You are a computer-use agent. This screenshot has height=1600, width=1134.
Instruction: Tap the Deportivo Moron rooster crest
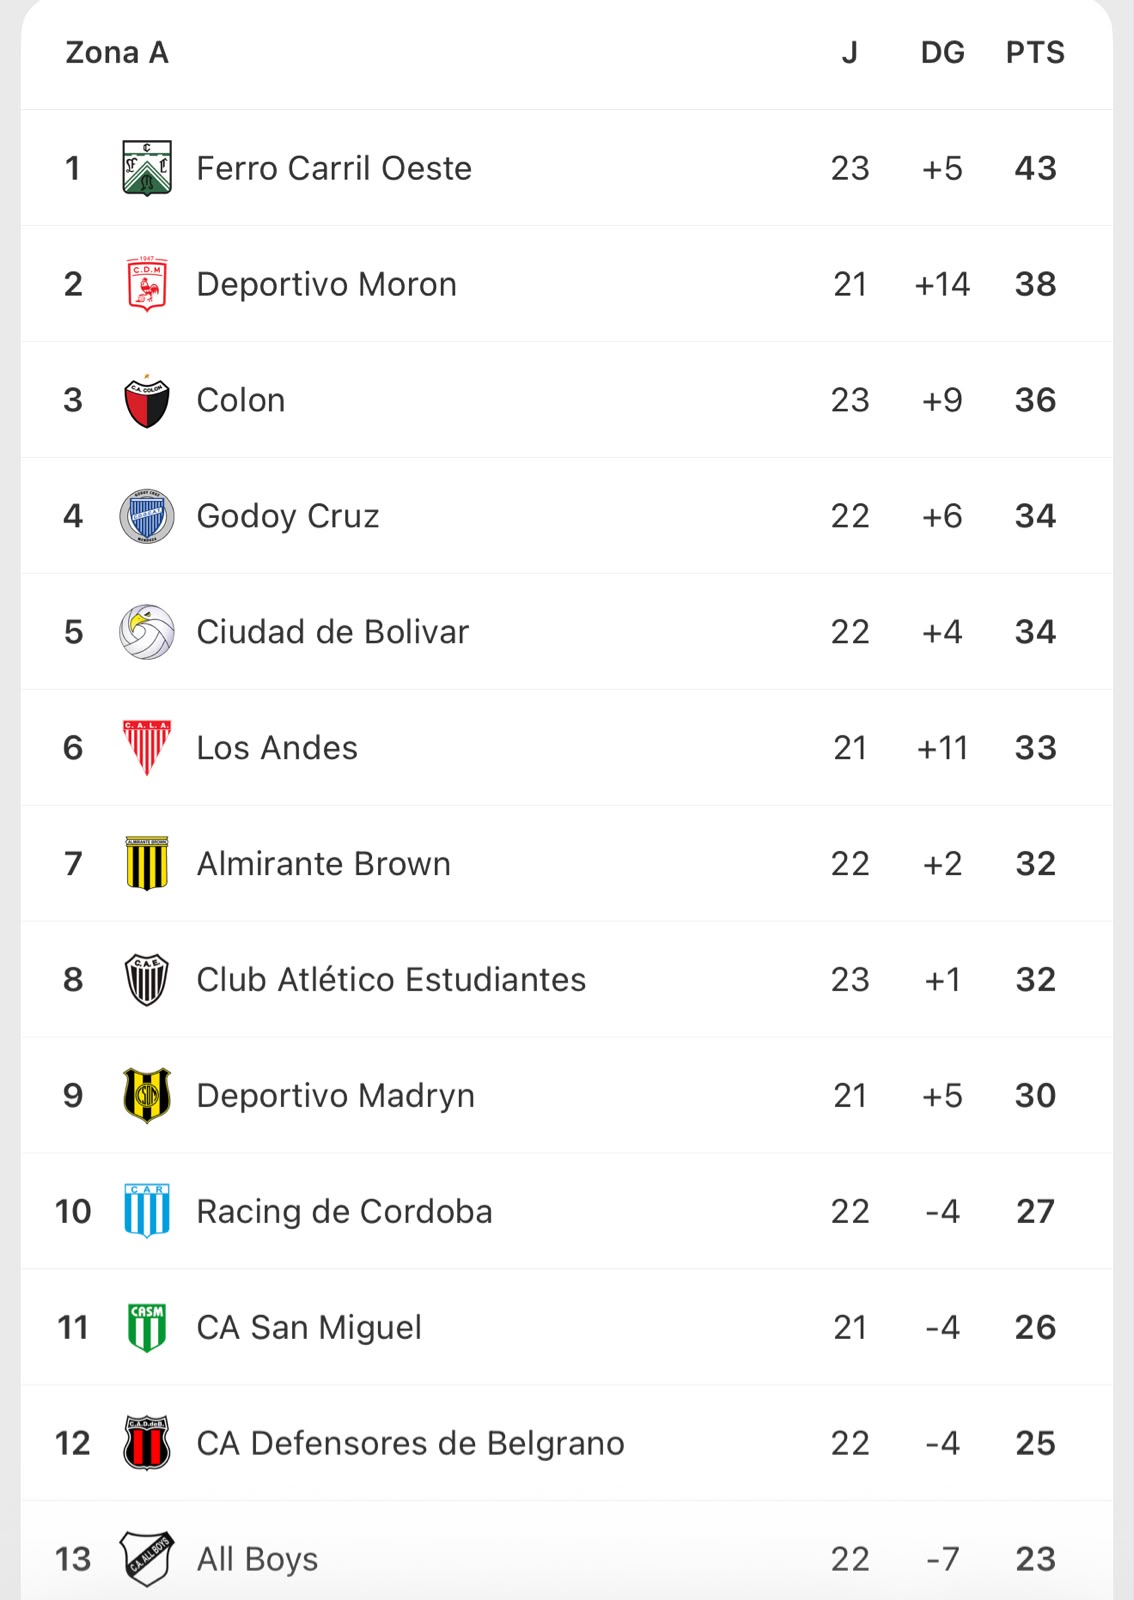pyautogui.click(x=147, y=284)
